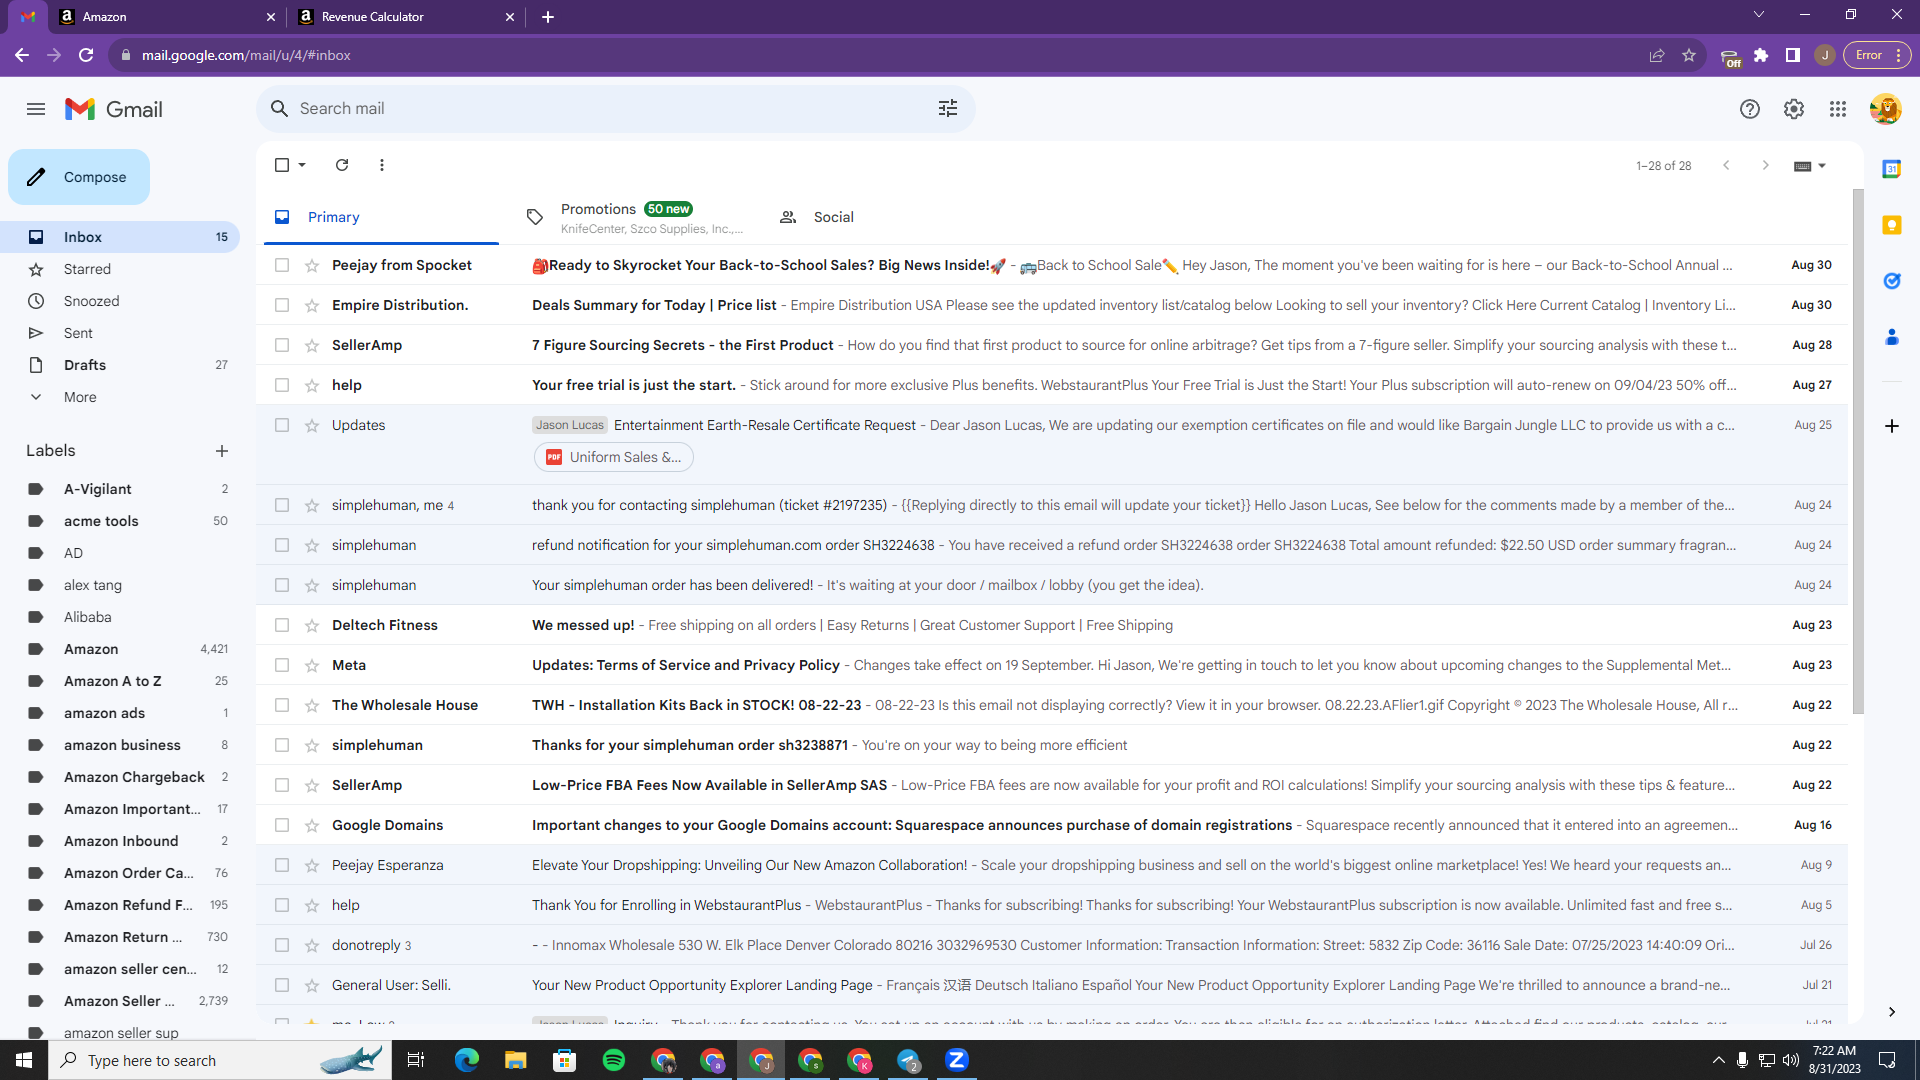Star the Meta email

click(312, 665)
